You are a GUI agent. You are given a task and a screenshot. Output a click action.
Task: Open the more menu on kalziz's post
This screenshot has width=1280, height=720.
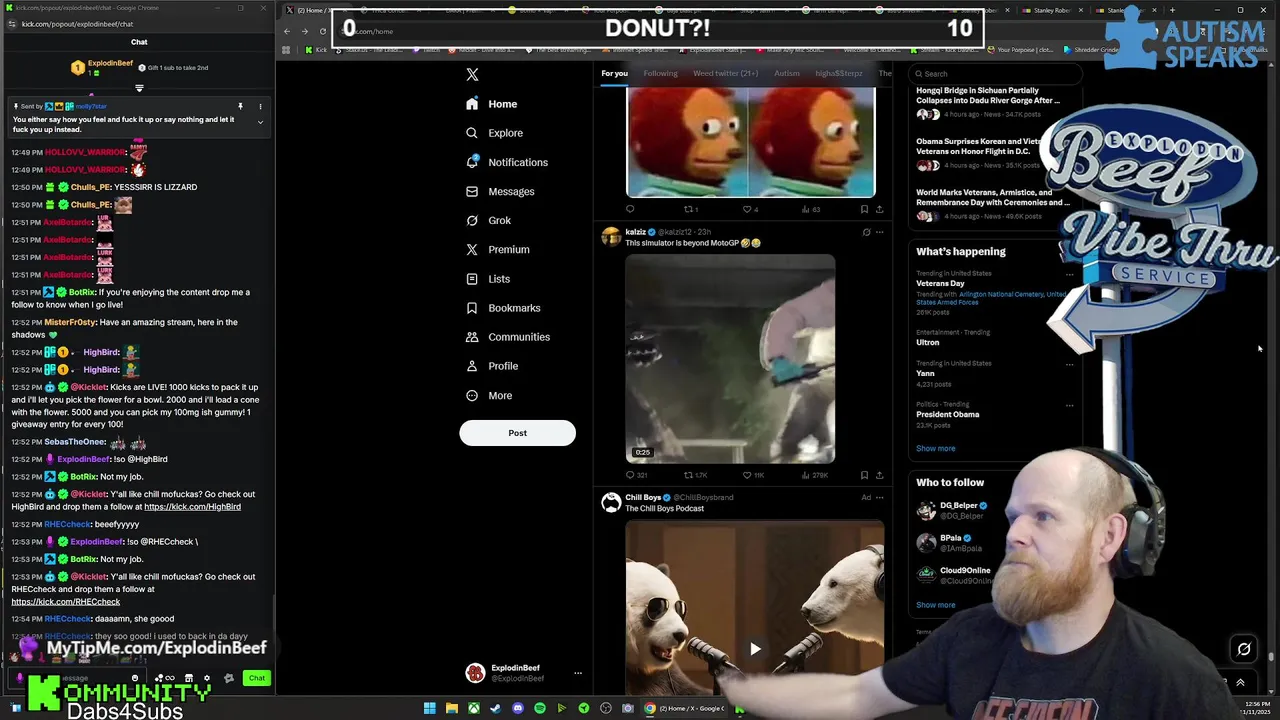pyautogui.click(x=879, y=232)
